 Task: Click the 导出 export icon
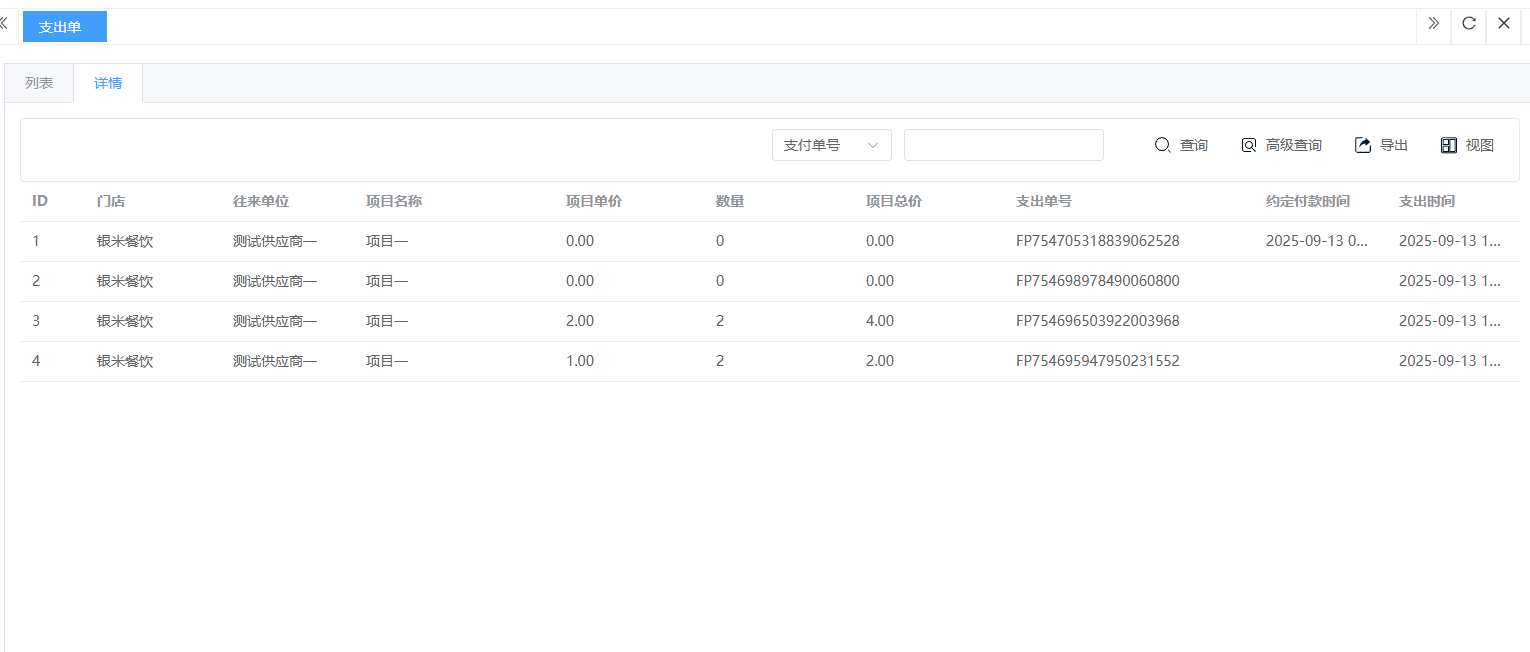(1363, 145)
